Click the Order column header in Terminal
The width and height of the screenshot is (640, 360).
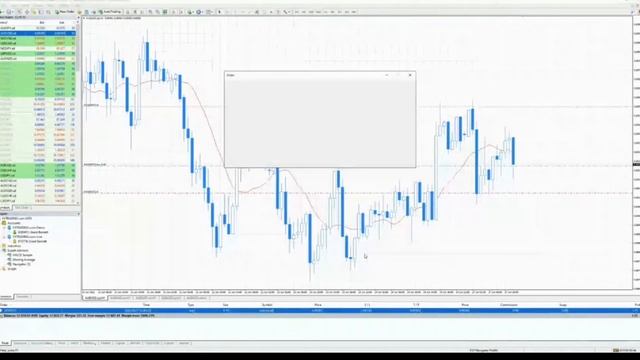tap(4, 305)
